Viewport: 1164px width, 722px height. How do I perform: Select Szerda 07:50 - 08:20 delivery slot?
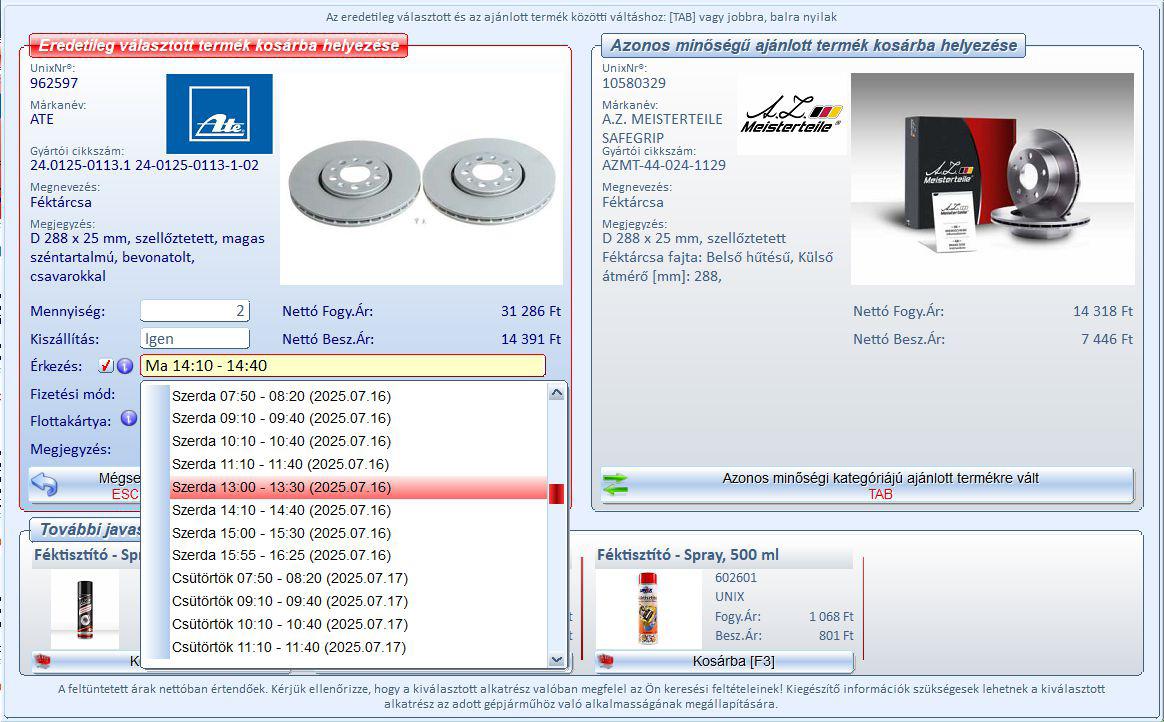(359, 396)
